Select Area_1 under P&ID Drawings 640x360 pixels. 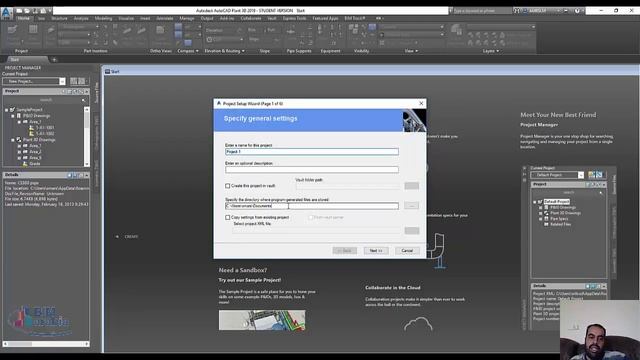tap(35, 122)
